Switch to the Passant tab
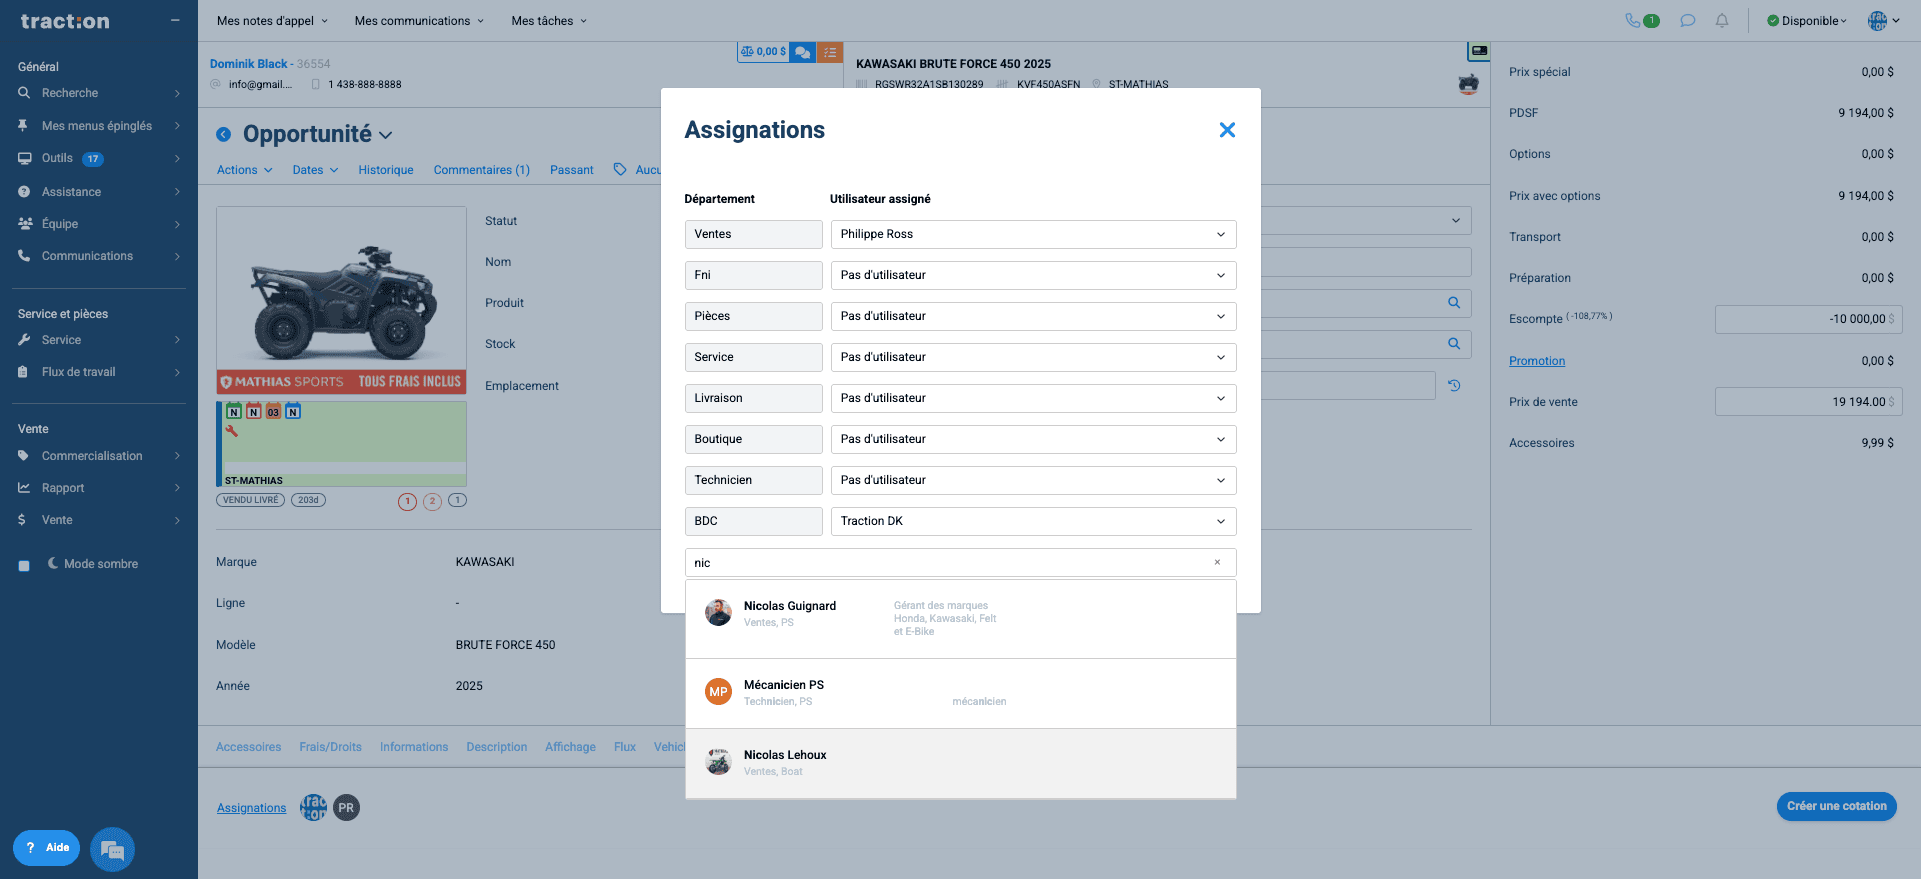This screenshot has width=1921, height=879. (x=572, y=170)
